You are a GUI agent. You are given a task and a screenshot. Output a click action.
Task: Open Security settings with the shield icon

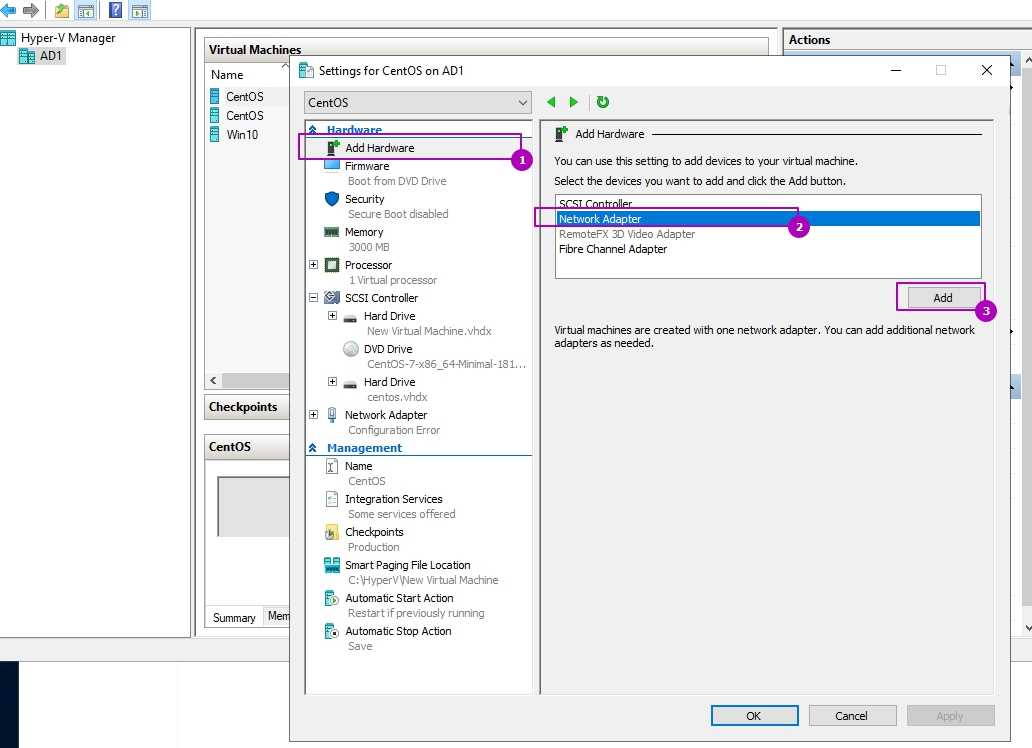click(333, 199)
